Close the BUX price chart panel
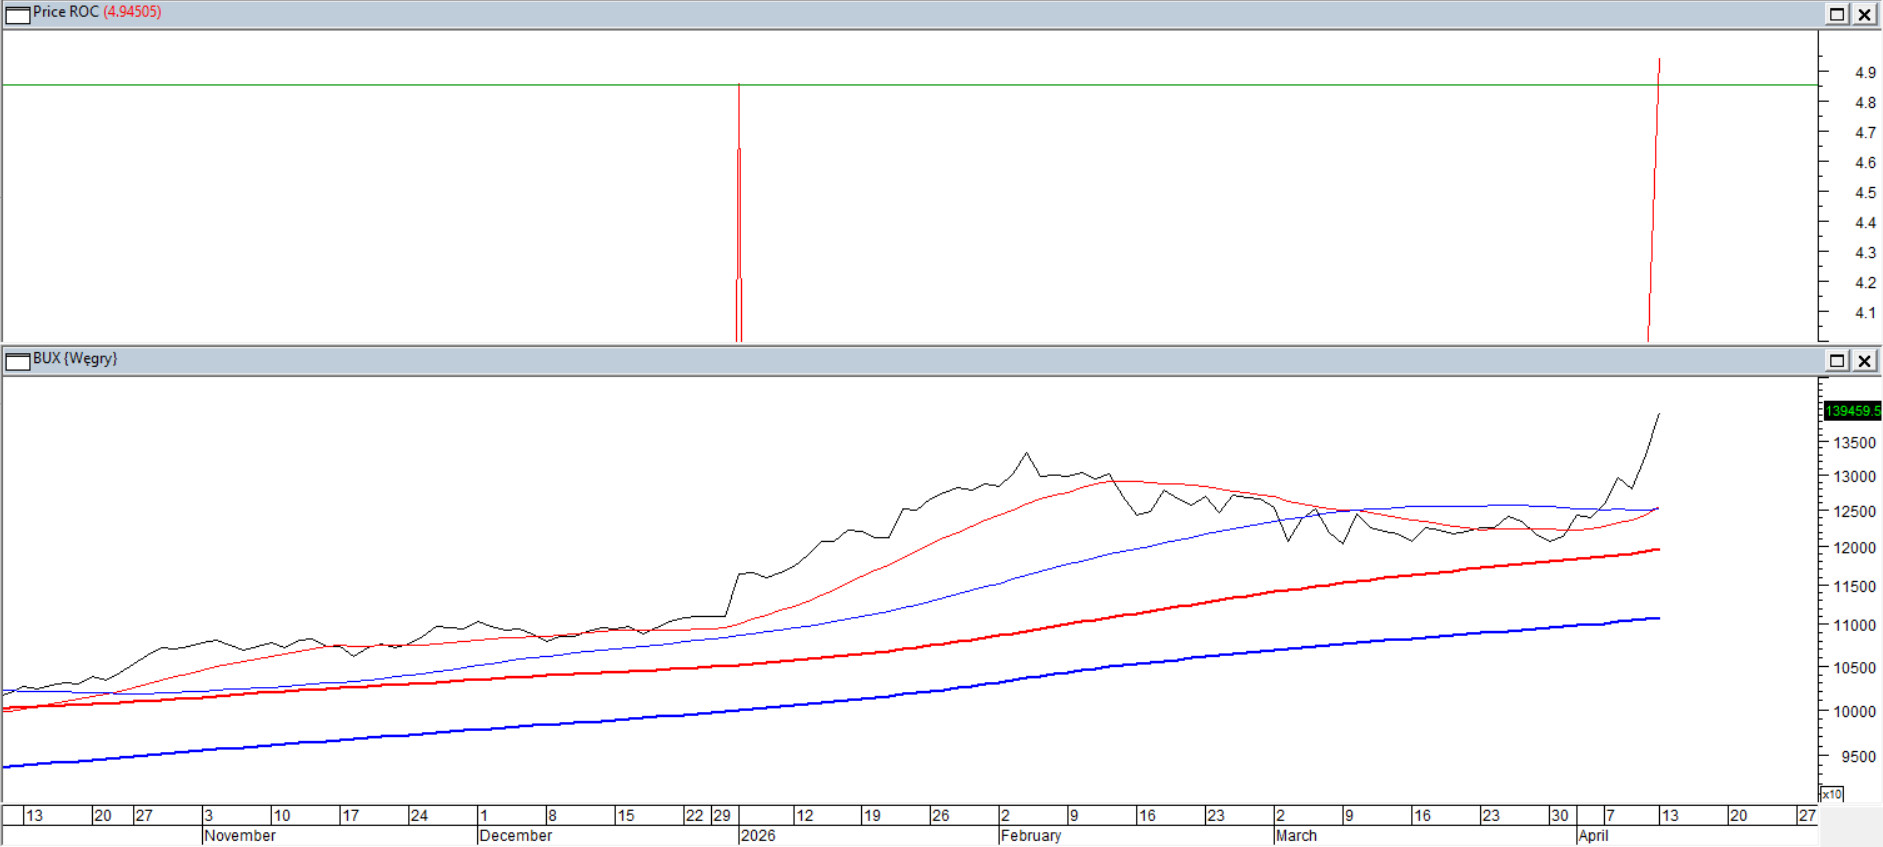This screenshot has height=847, width=1883. click(x=1865, y=361)
